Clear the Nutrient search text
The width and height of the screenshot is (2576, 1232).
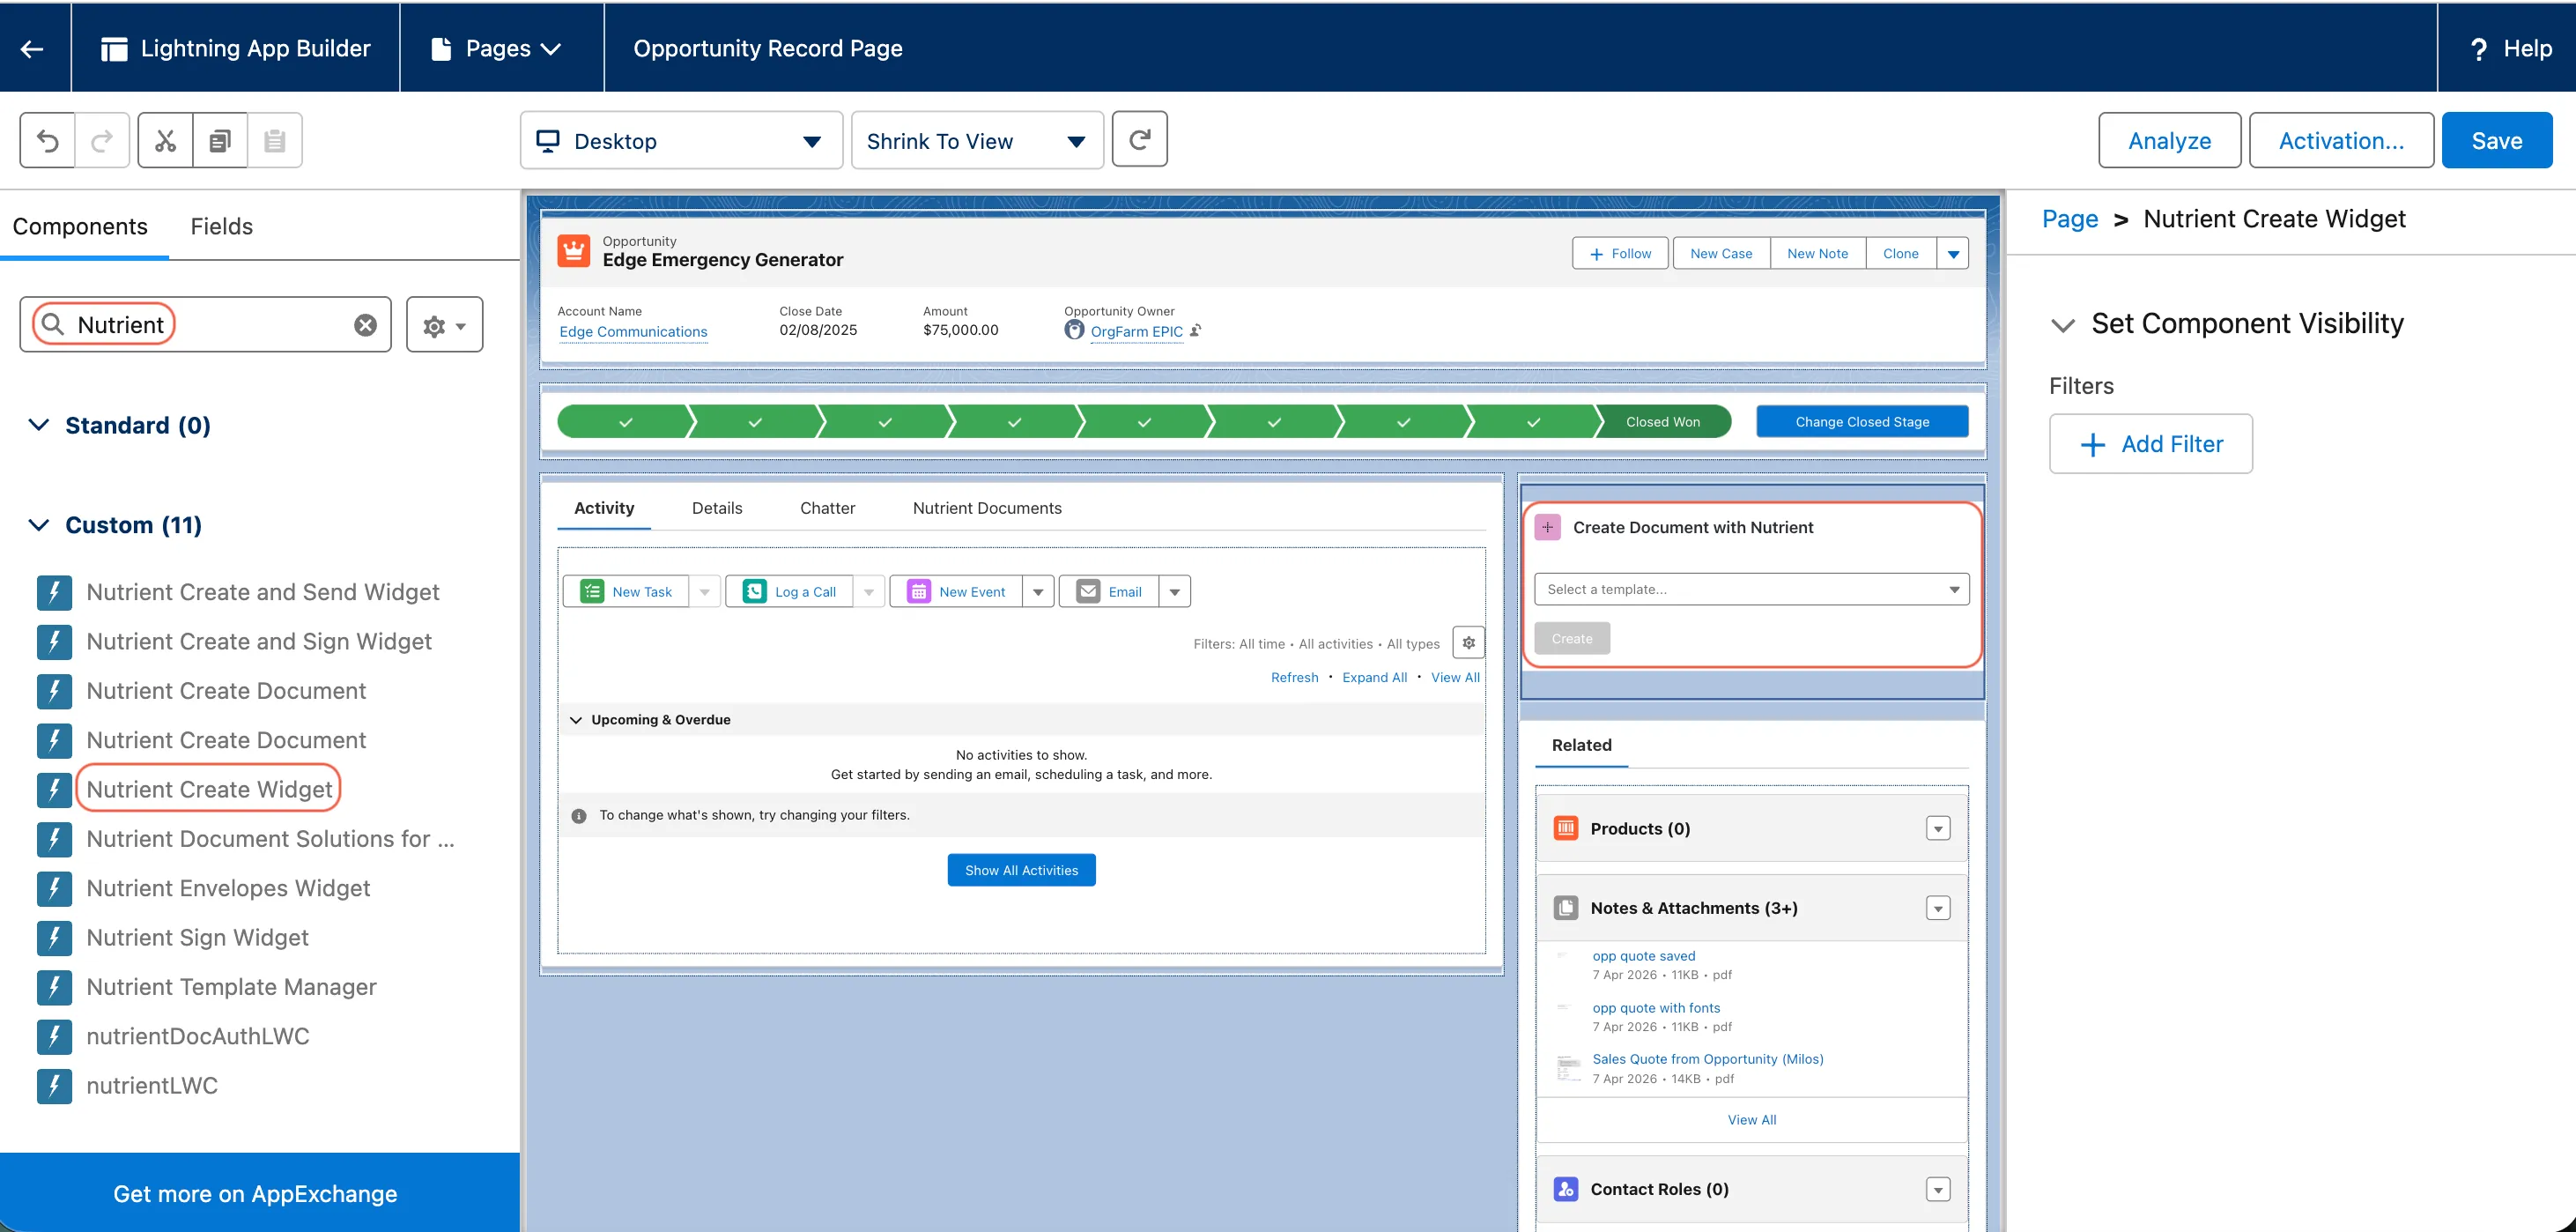(x=366, y=325)
